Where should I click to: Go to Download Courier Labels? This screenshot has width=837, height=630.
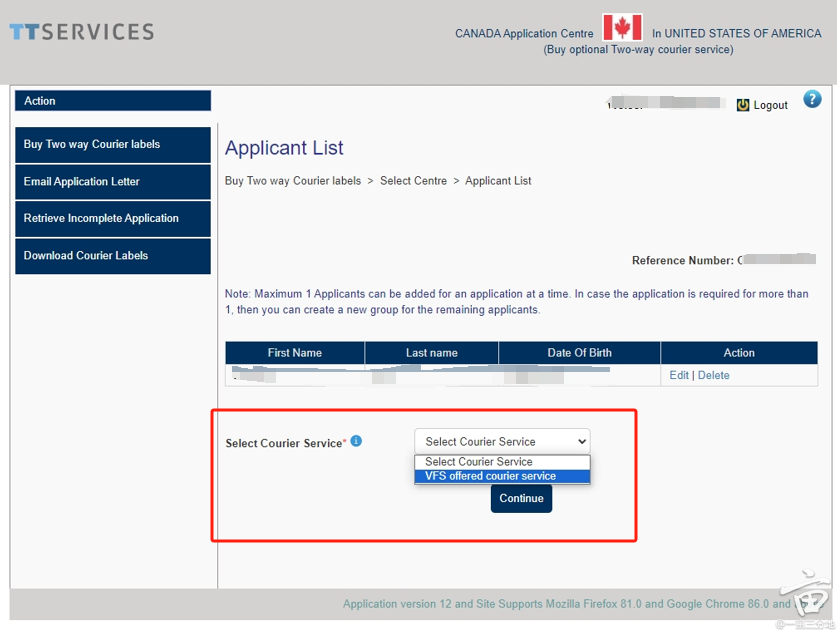coord(113,256)
